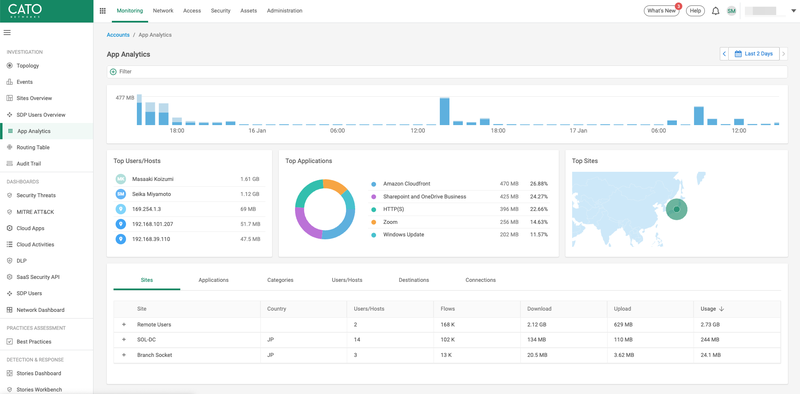Switch to the Users/Hosts tab
The height and width of the screenshot is (394, 800).
[347, 280]
